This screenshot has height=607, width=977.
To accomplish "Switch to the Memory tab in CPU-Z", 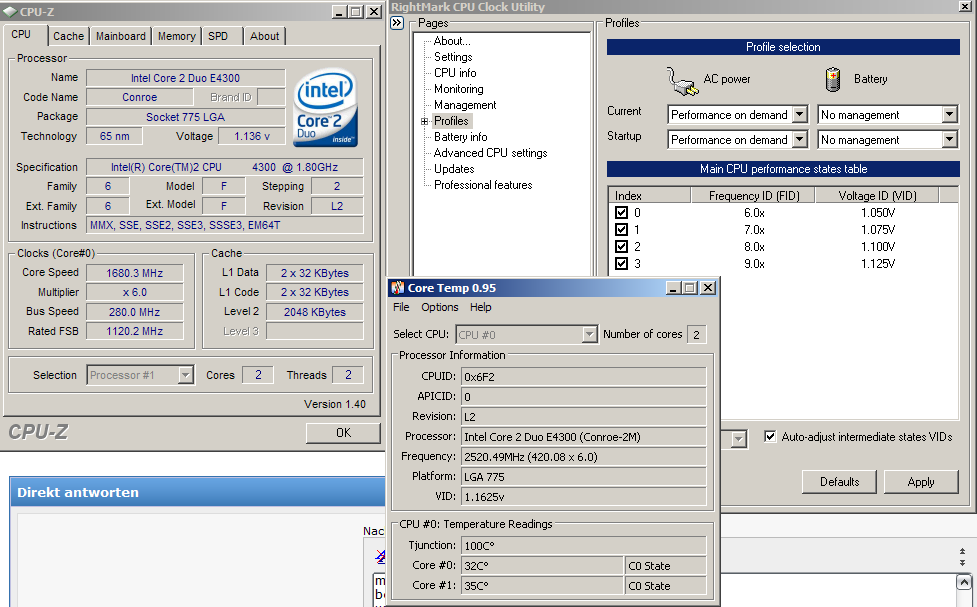I will [176, 36].
